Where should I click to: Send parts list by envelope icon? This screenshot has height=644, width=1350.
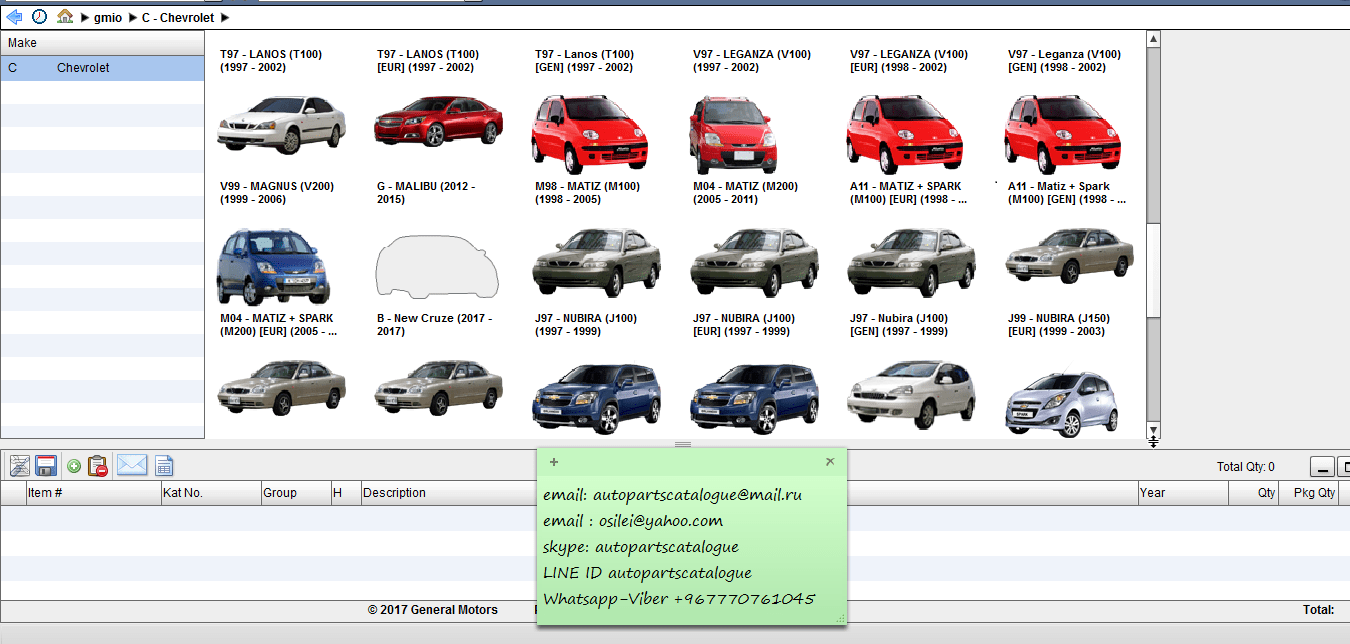[x=132, y=465]
